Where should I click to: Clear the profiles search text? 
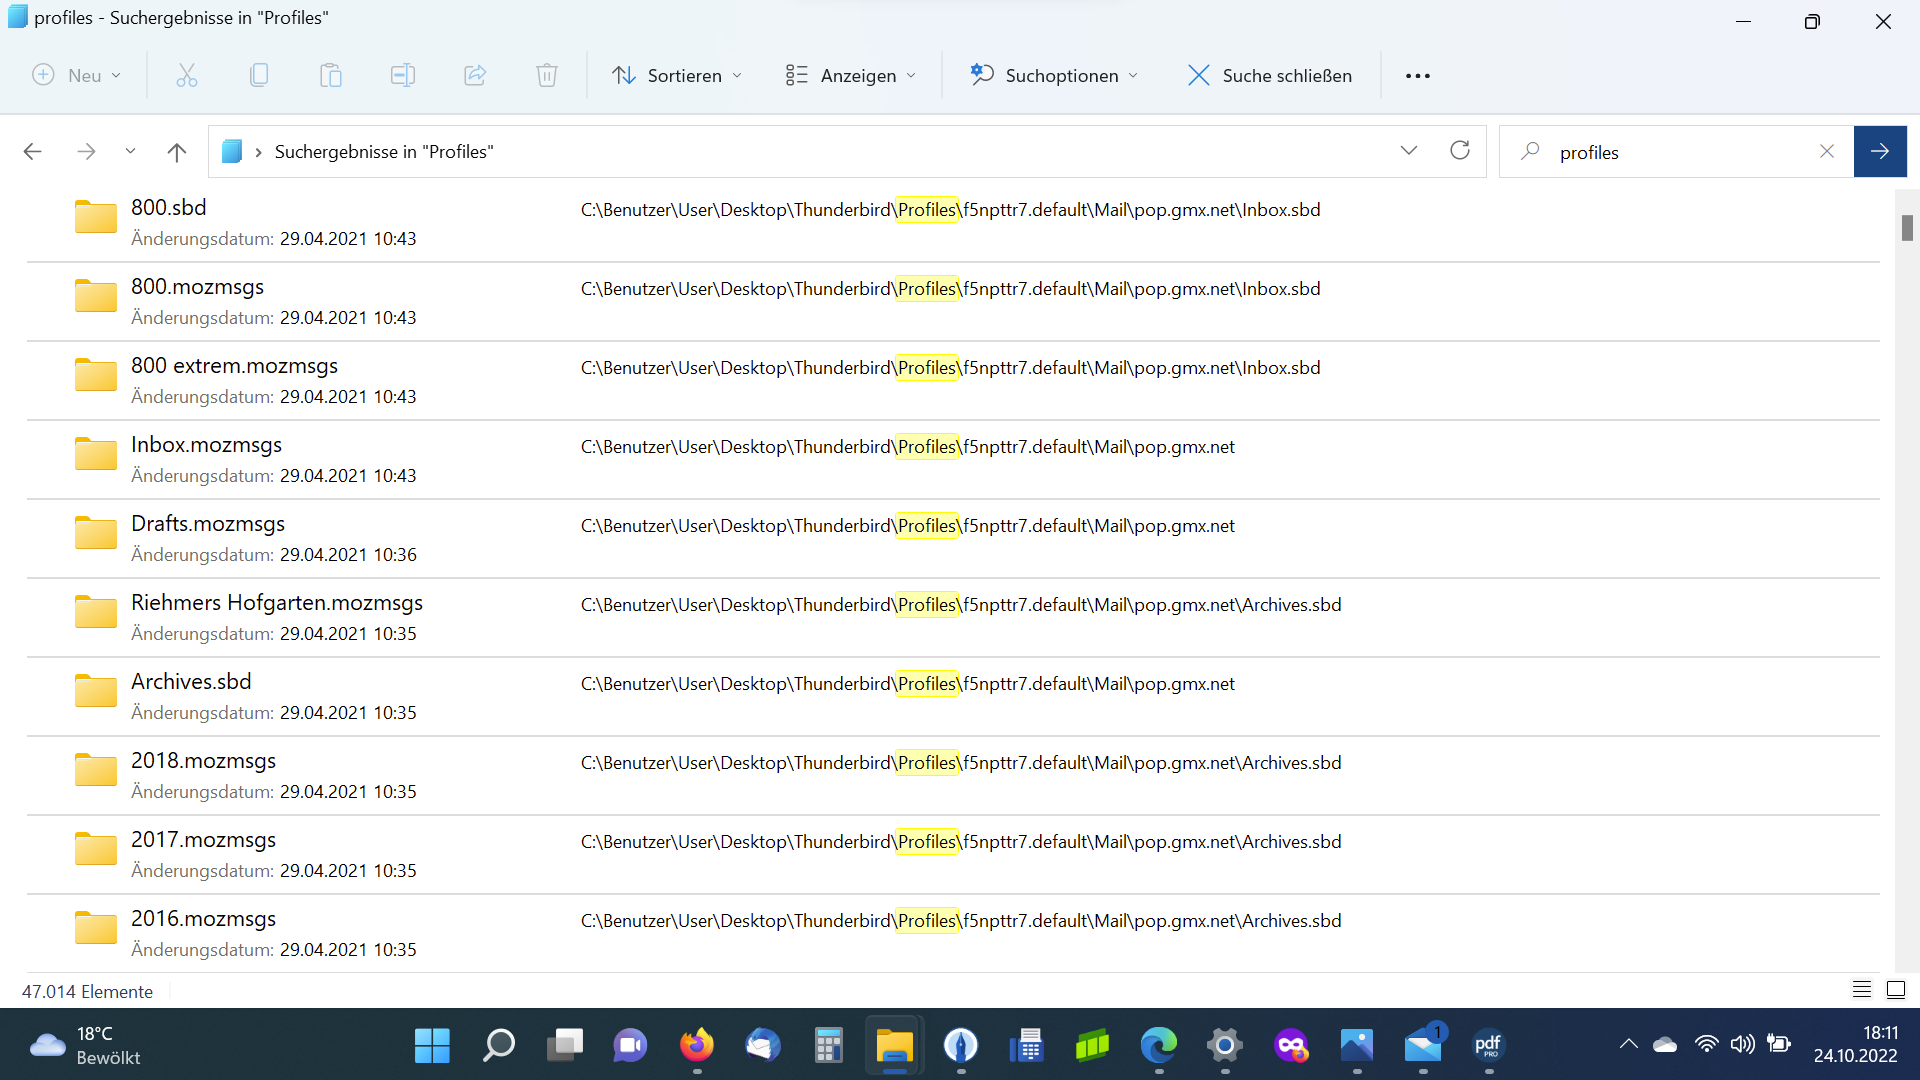point(1827,151)
